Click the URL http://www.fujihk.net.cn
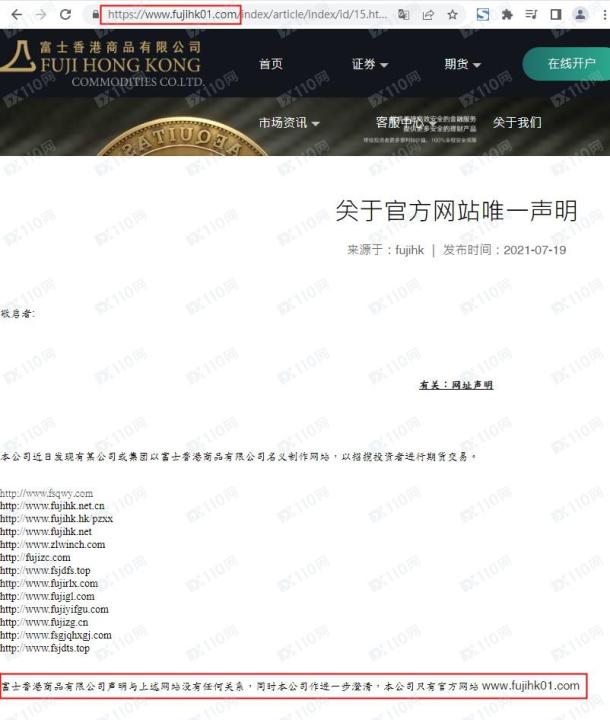This screenshot has width=610, height=720. click(x=52, y=506)
